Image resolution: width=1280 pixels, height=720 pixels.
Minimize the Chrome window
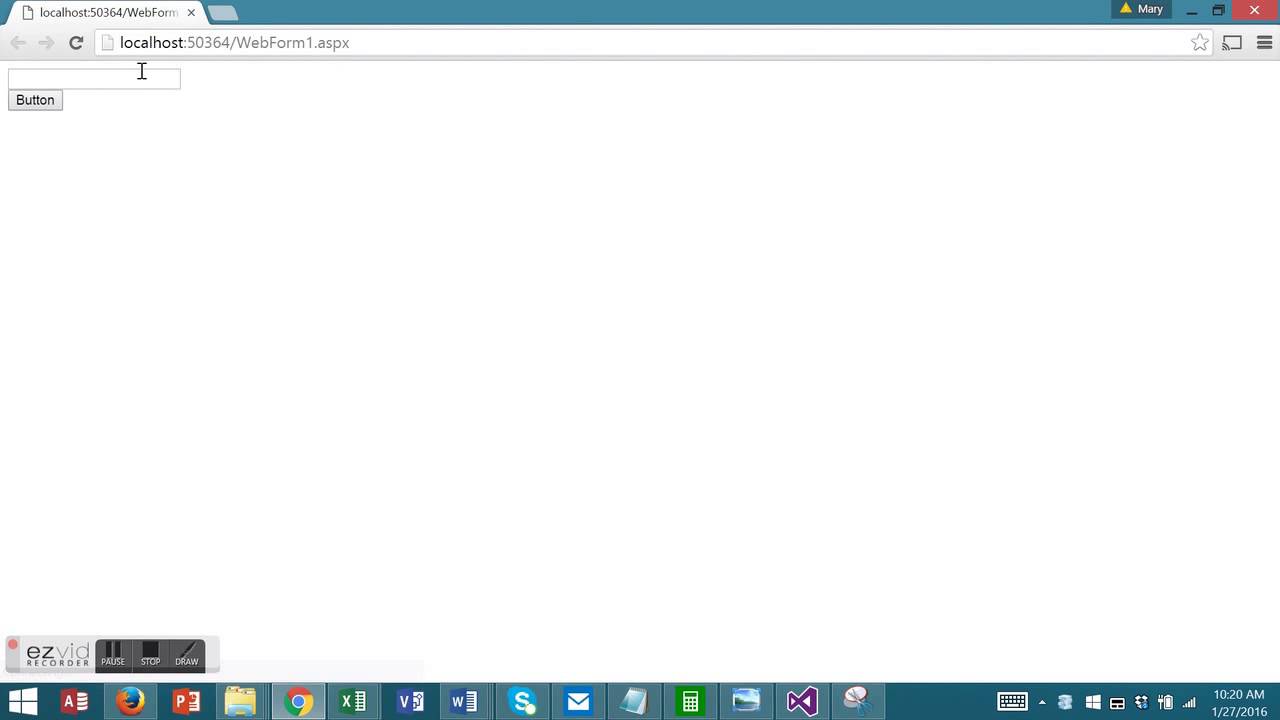(x=1192, y=10)
